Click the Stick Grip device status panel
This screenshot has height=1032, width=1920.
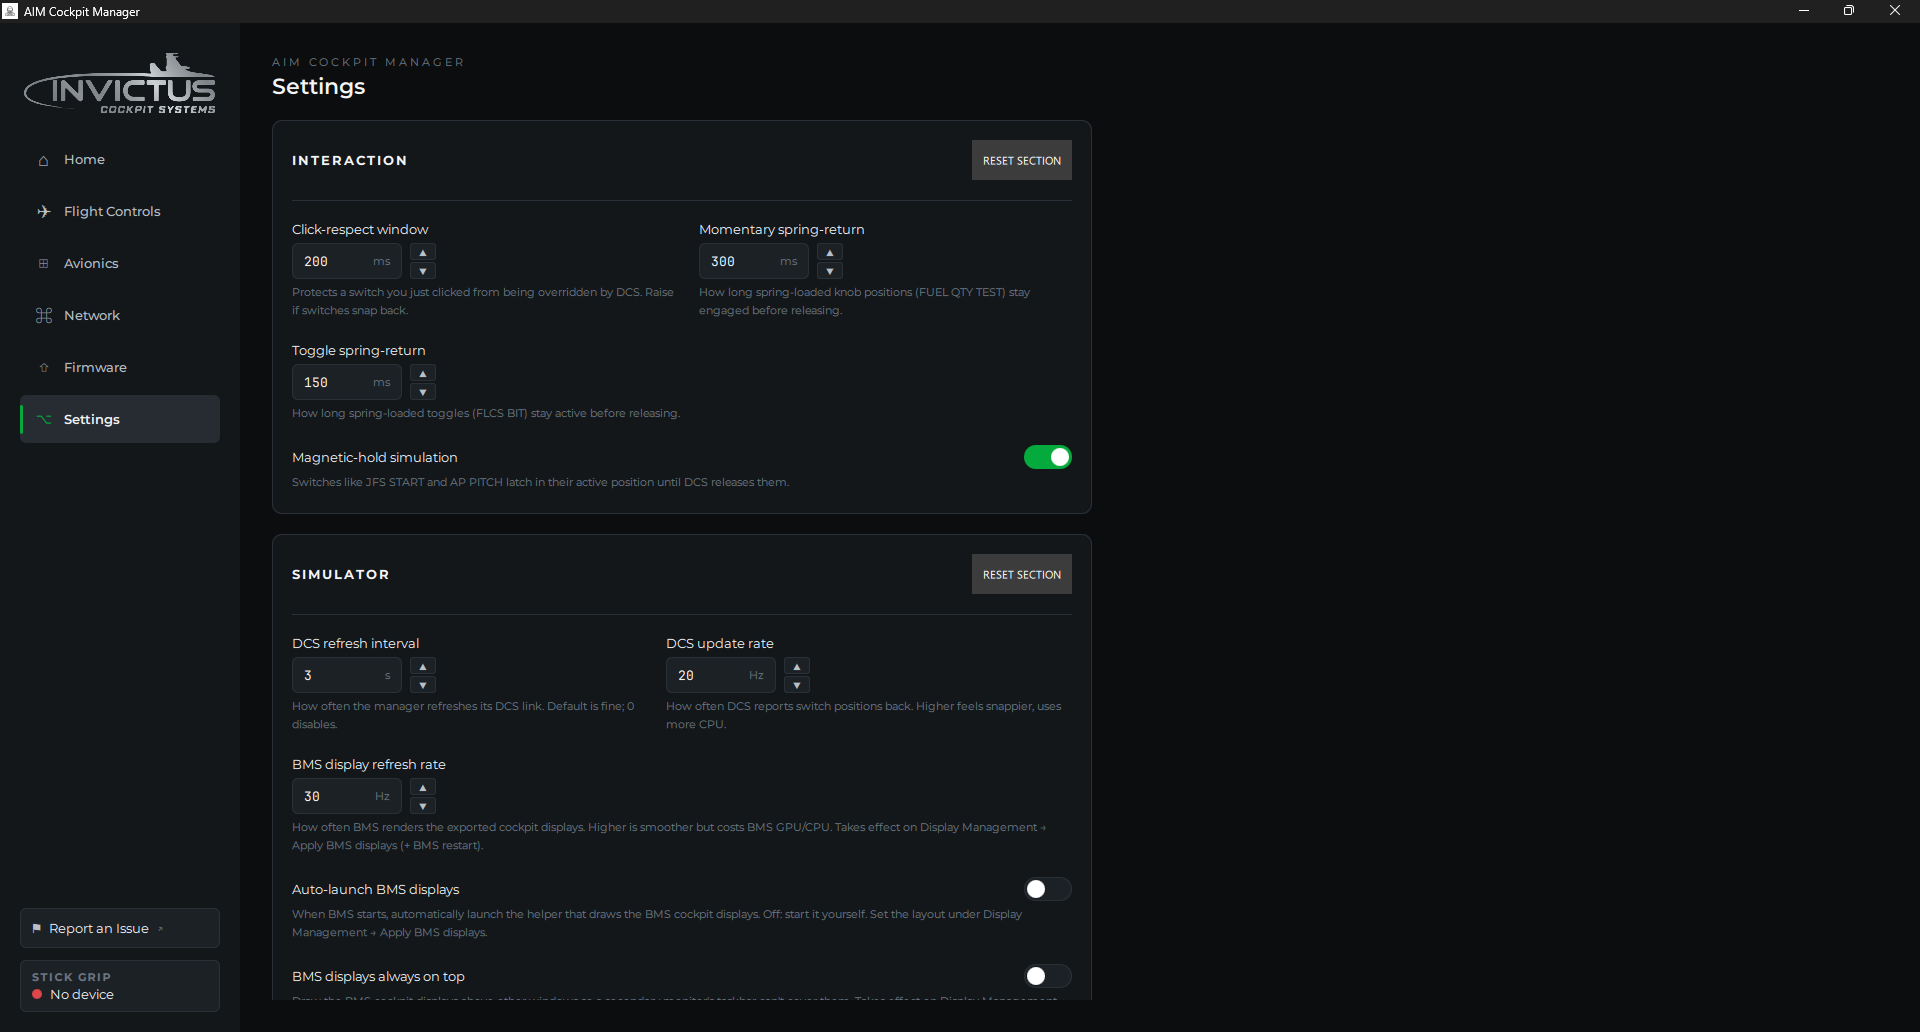[x=120, y=986]
